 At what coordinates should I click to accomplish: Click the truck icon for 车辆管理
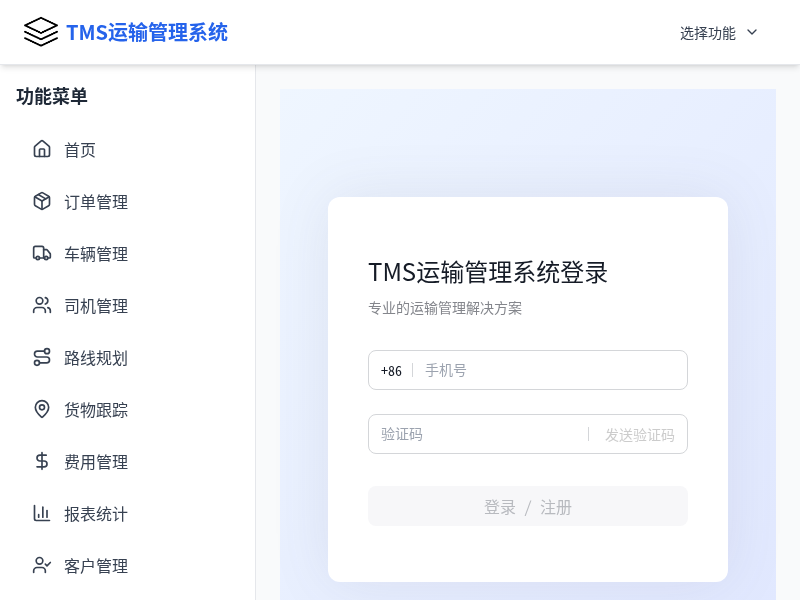[42, 253]
